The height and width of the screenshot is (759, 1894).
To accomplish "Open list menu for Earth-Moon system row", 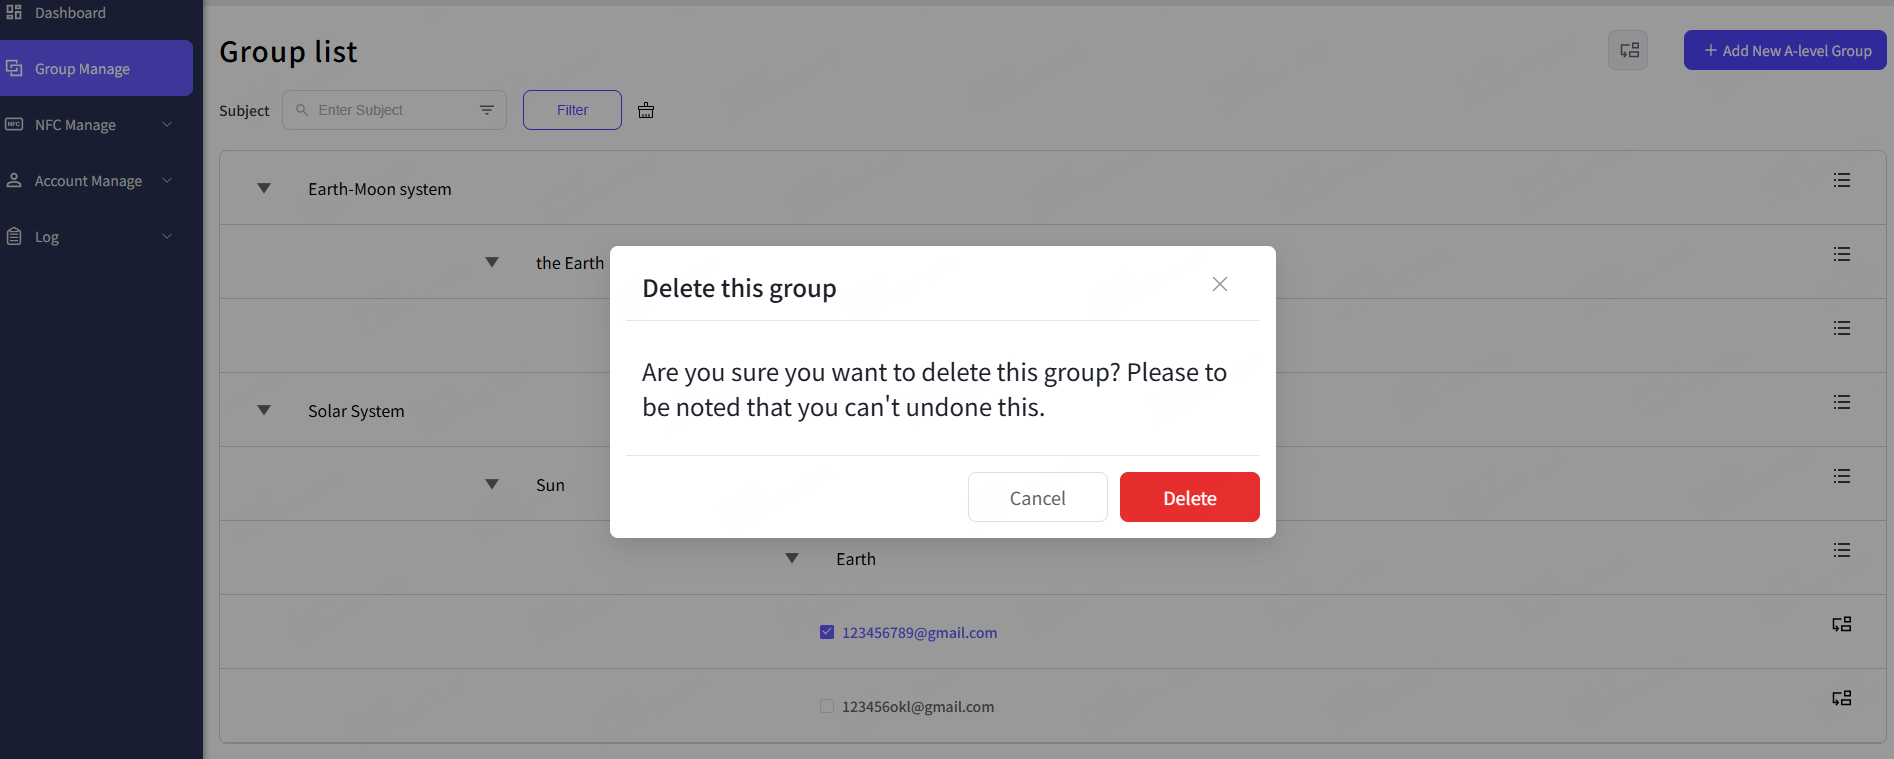I will coord(1841,180).
